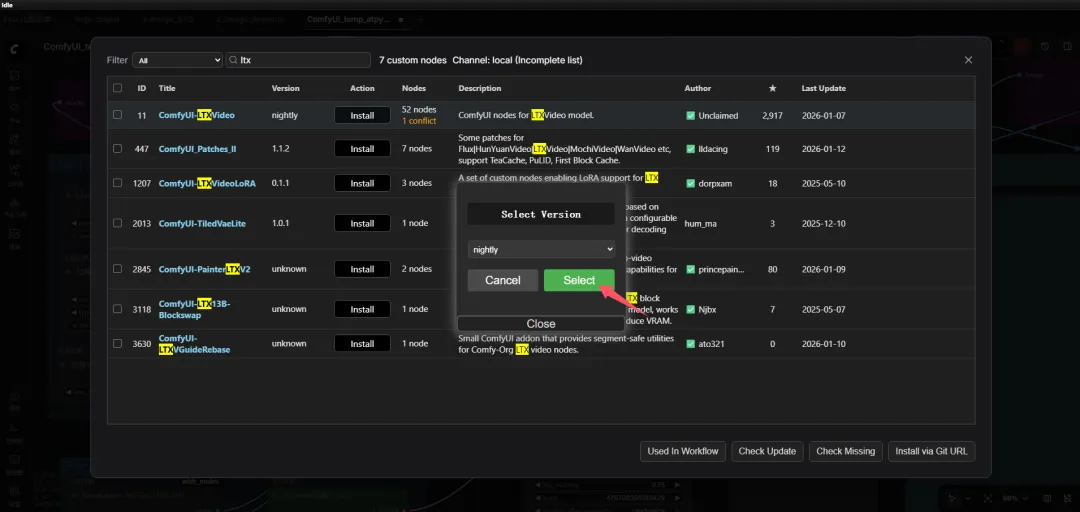This screenshot has height=512, width=1080.
Task: Expand the nightly version dropdown
Action: coord(541,249)
